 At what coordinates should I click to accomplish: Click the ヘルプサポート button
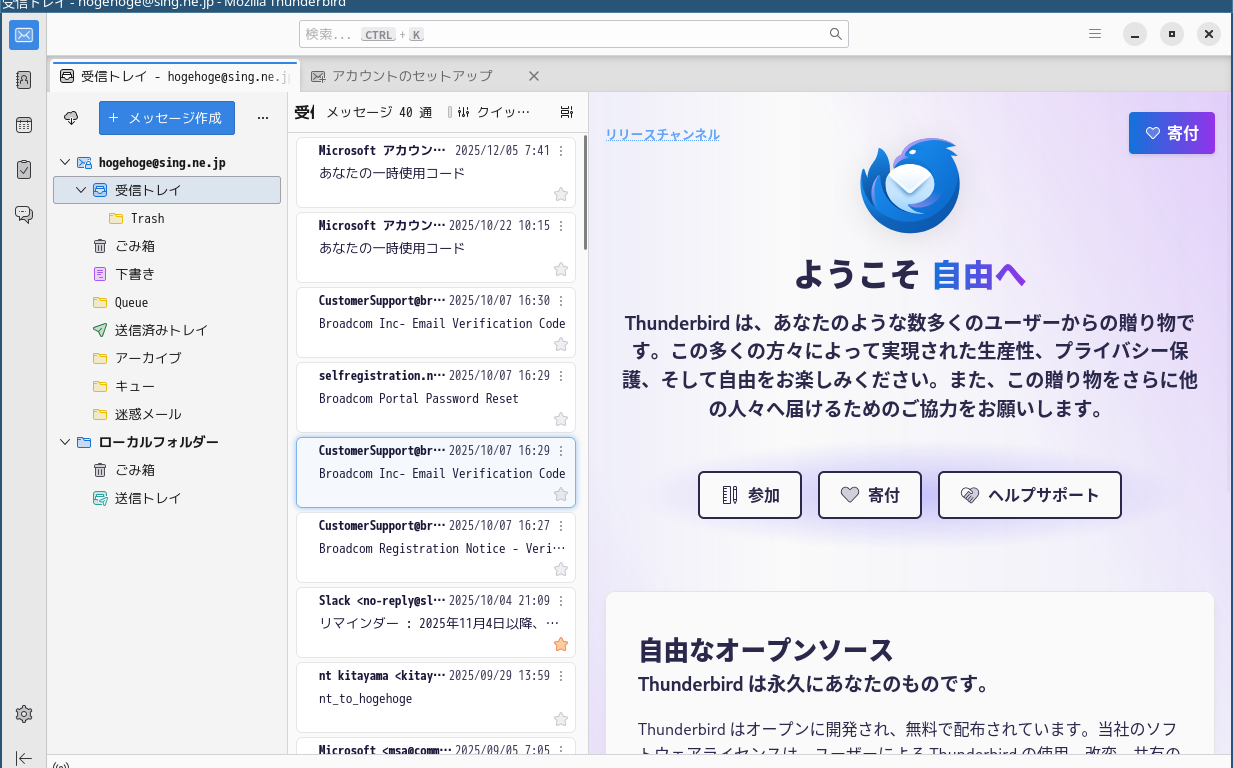1030,495
